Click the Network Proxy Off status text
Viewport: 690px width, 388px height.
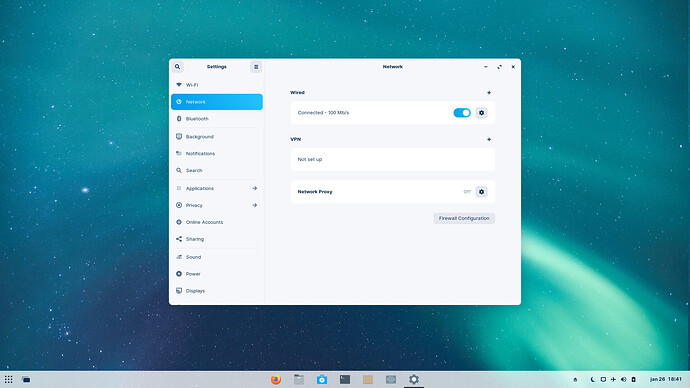coord(467,192)
